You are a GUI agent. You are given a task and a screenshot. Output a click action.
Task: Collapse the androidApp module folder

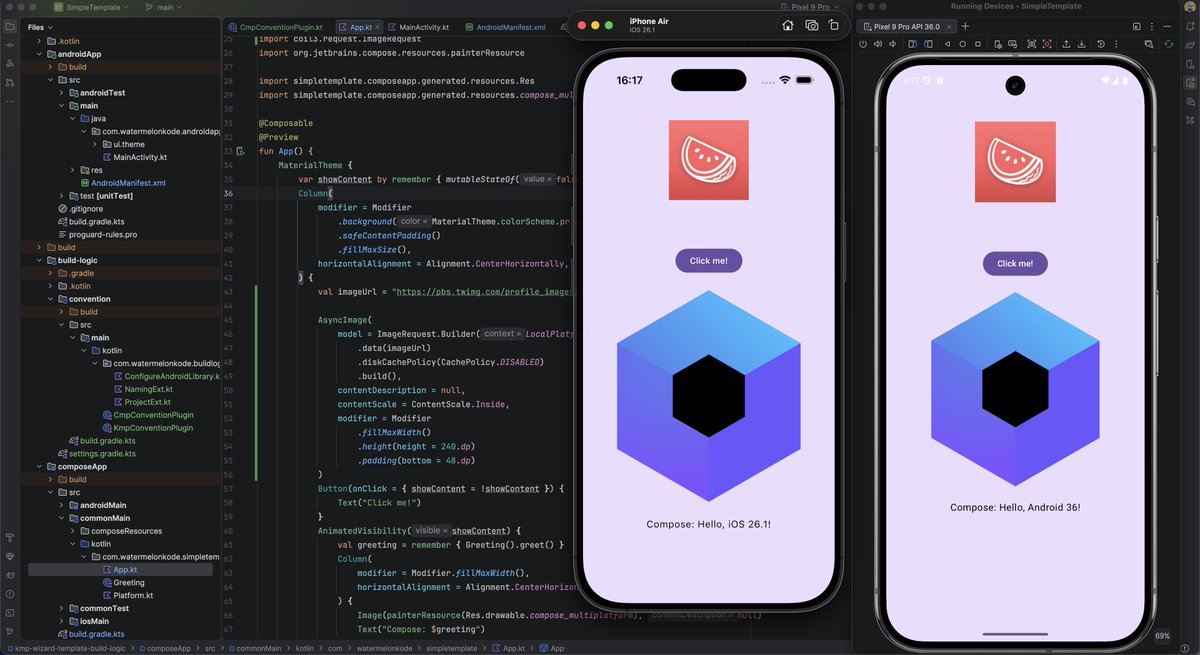38,54
